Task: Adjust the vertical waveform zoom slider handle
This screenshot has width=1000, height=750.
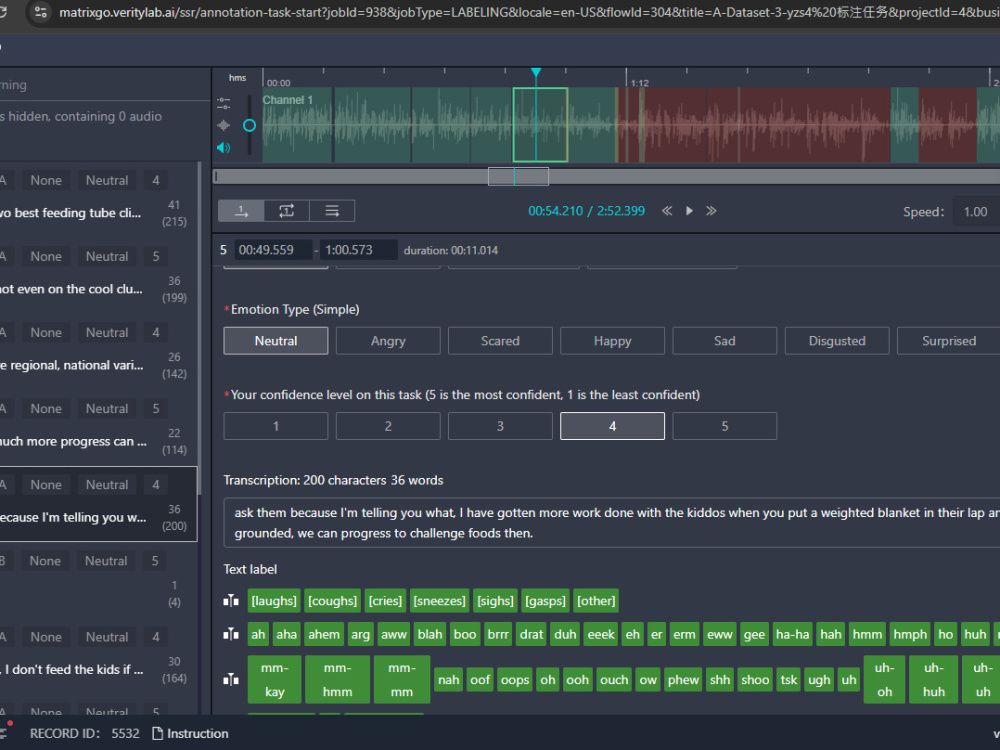Action: point(249,126)
